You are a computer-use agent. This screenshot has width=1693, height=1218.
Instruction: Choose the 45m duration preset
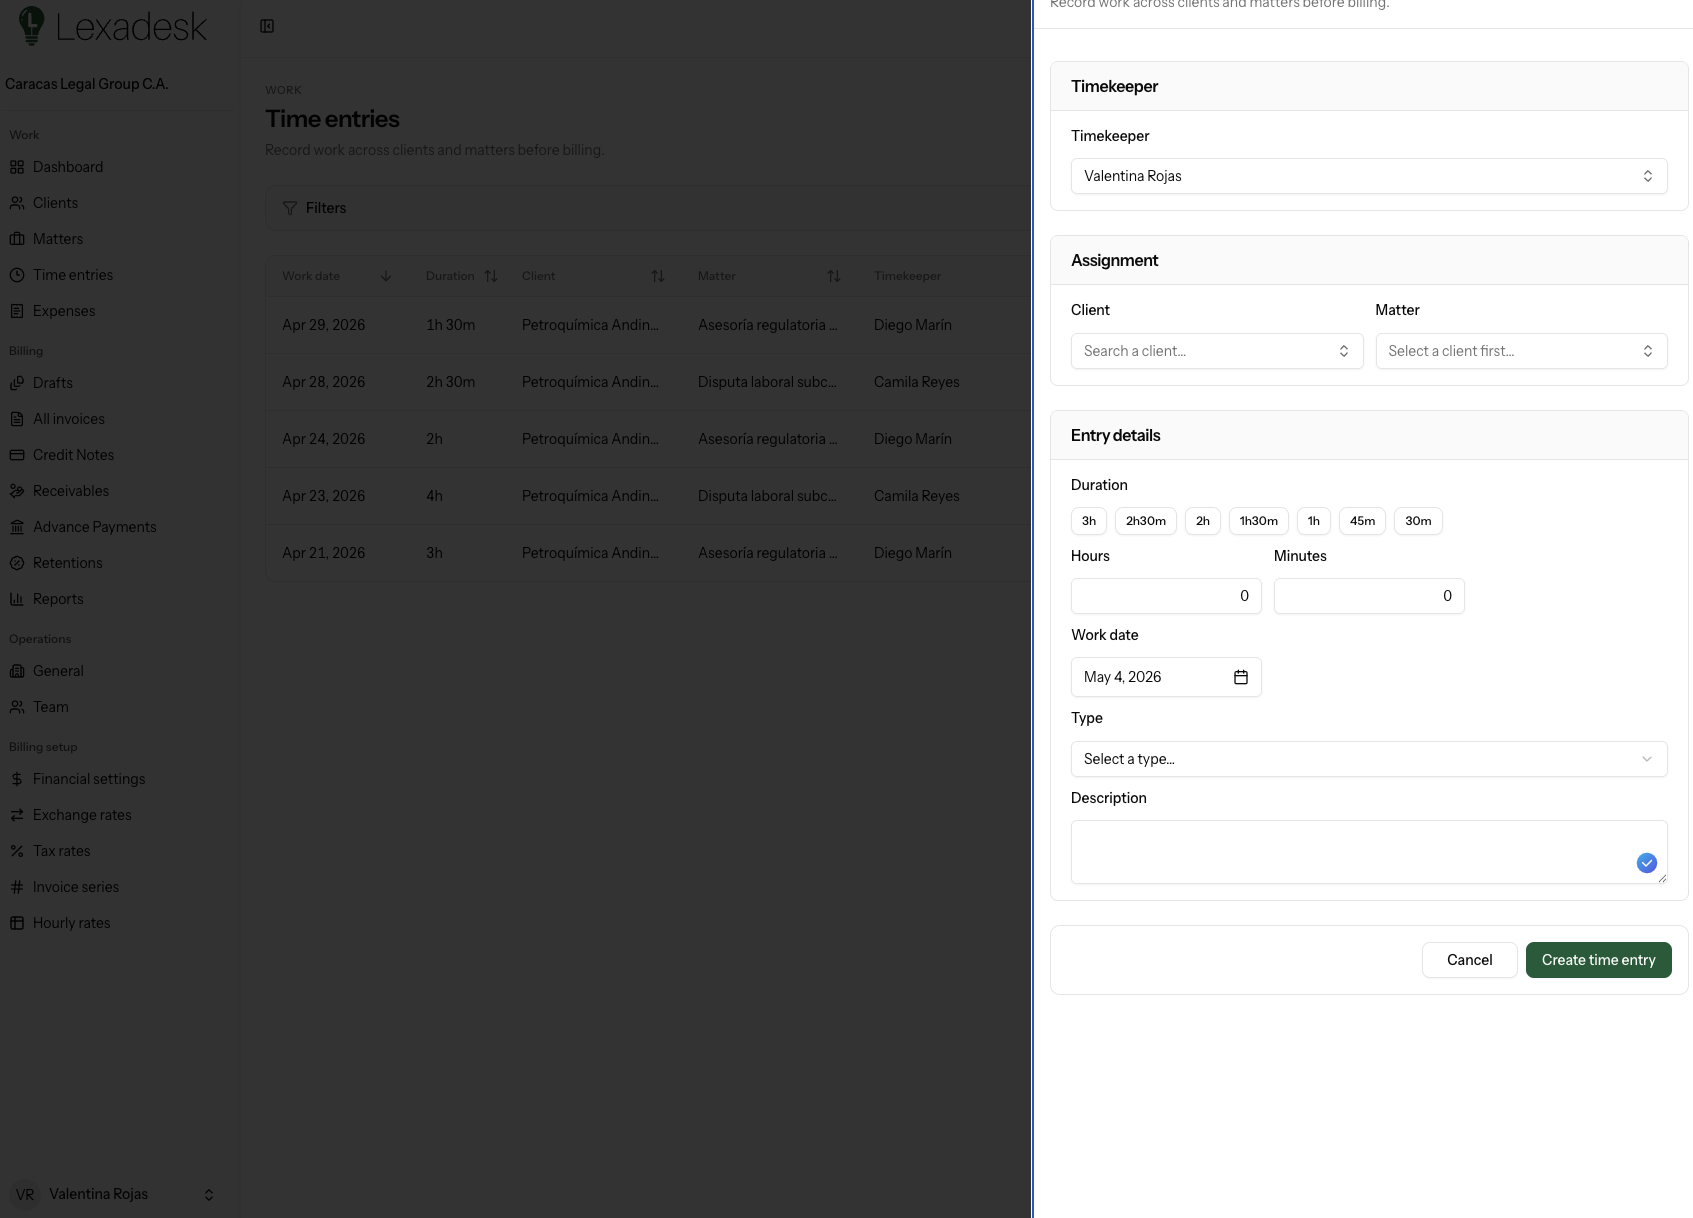click(1362, 521)
